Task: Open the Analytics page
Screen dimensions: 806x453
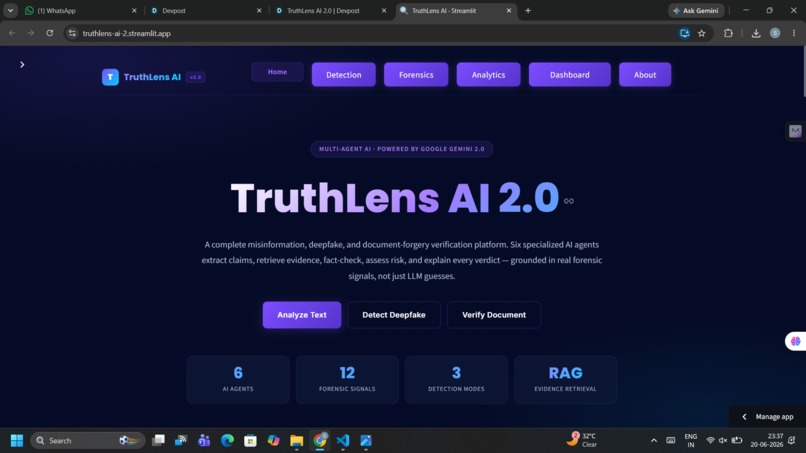Action: click(488, 75)
